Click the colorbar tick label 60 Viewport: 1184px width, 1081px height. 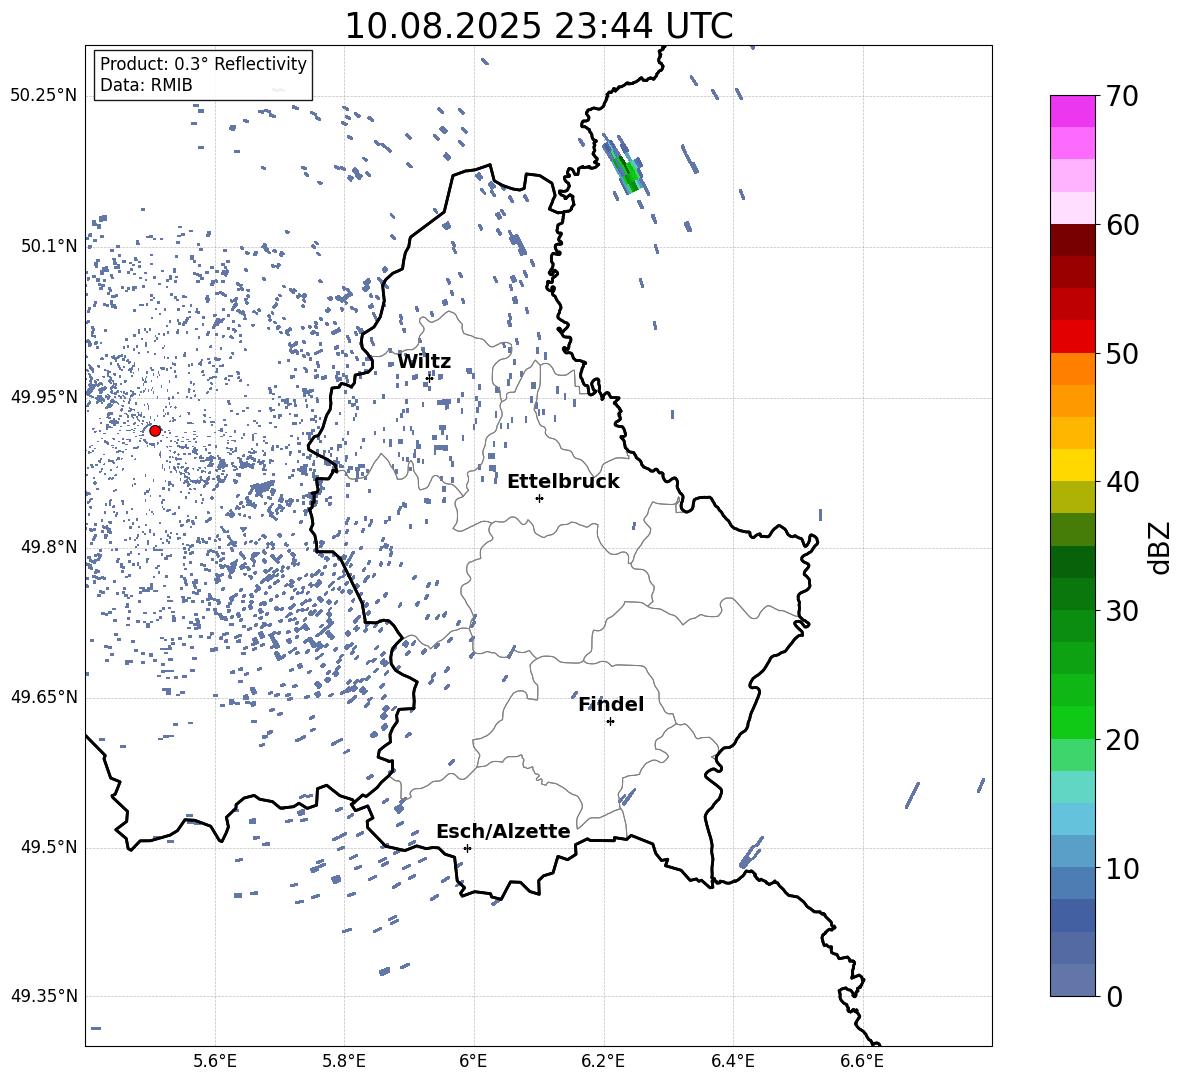pyautogui.click(x=1122, y=225)
